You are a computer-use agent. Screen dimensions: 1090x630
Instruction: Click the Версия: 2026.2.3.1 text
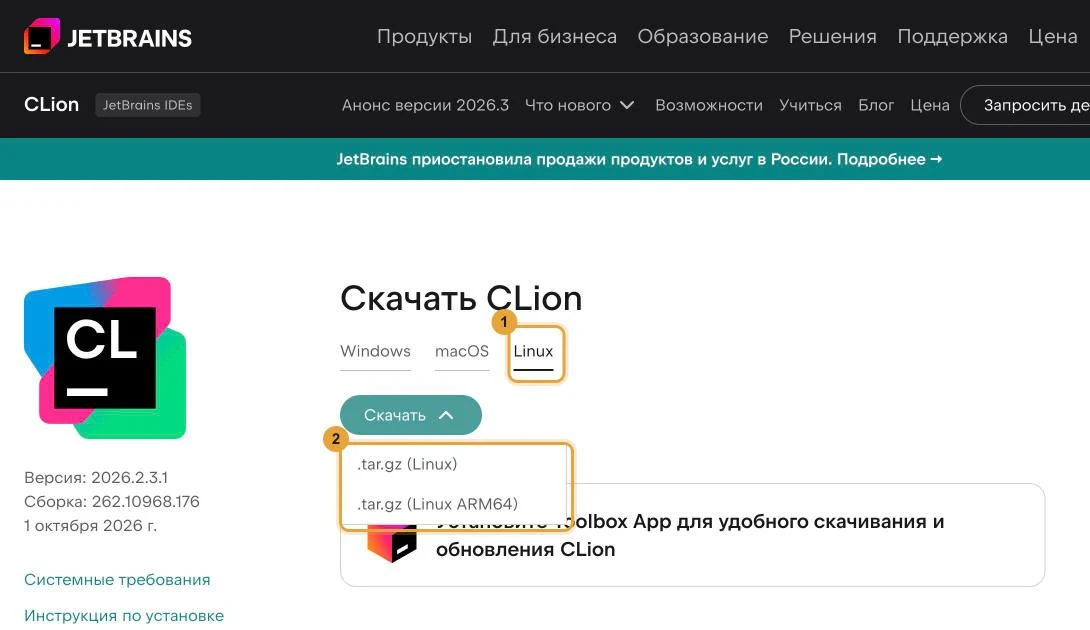[96, 478]
